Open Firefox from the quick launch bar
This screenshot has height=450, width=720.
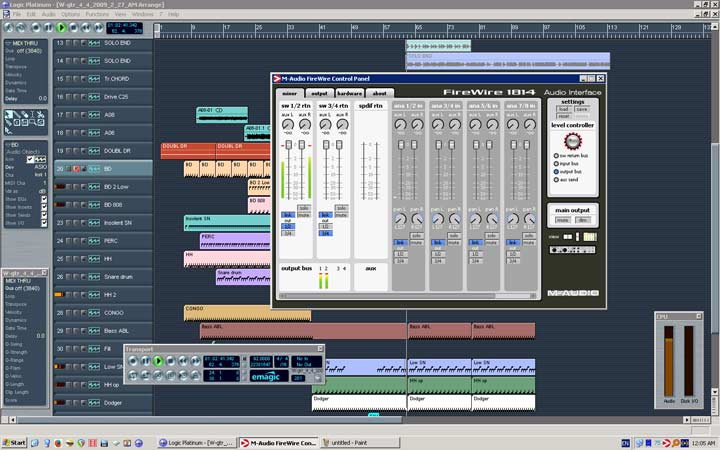(x=58, y=443)
